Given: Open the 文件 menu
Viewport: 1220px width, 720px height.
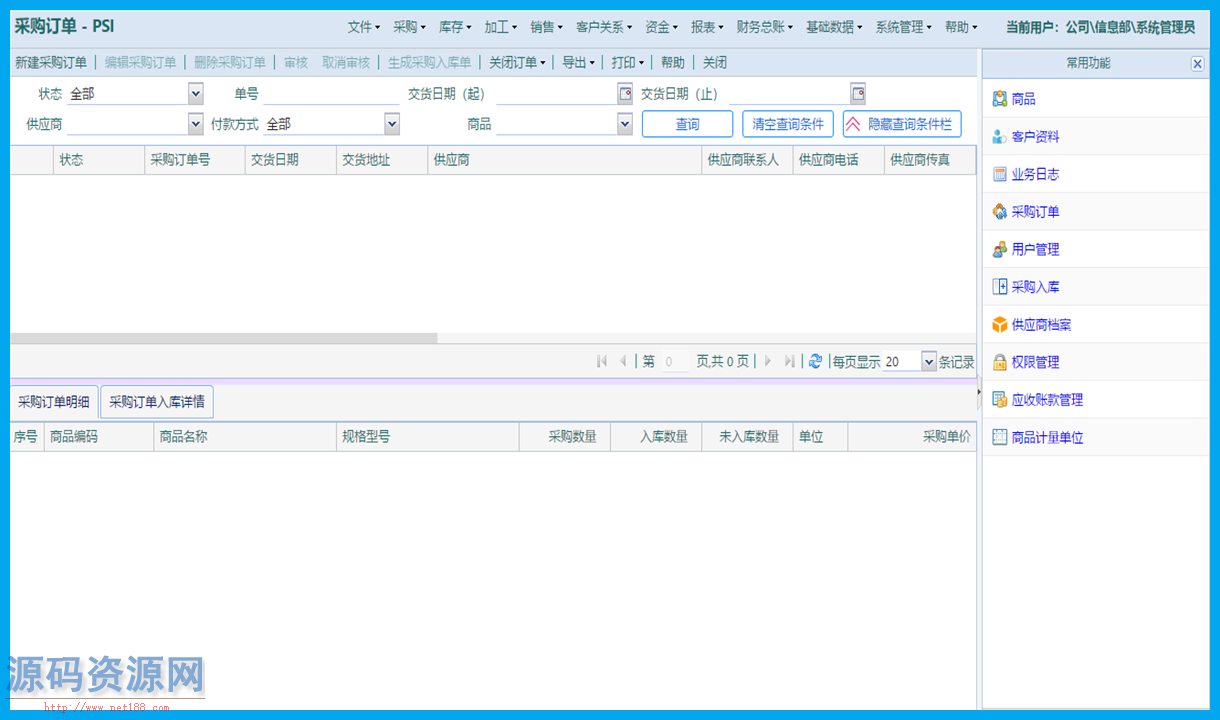Looking at the screenshot, I should (364, 27).
